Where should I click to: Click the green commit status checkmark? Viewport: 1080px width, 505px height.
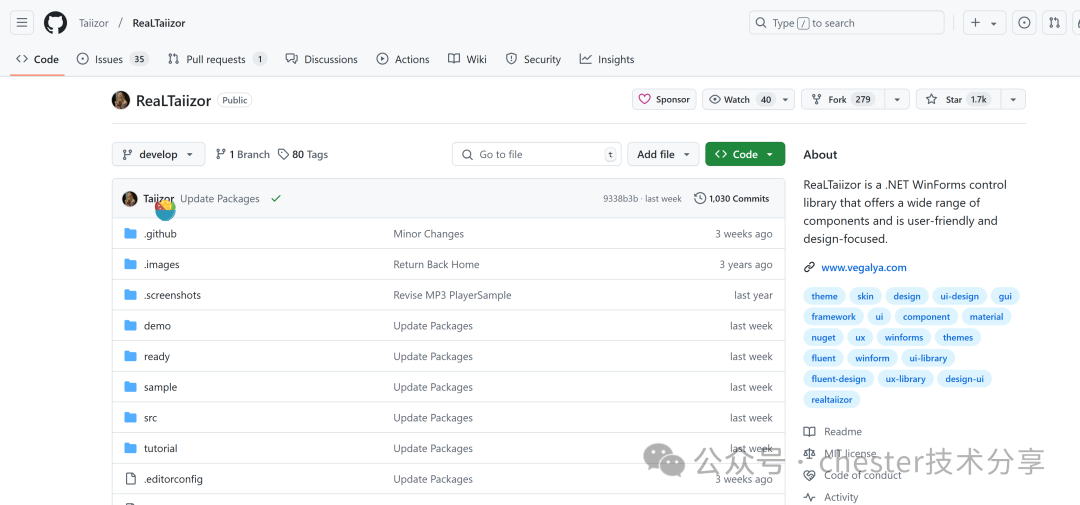click(x=276, y=198)
